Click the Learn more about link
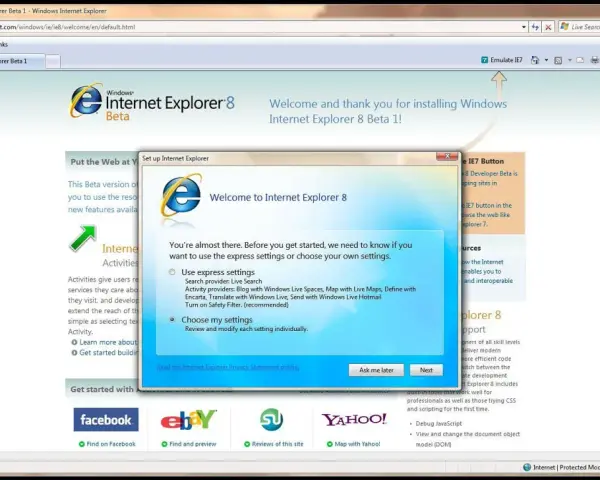The height and width of the screenshot is (480, 600). [x=108, y=342]
